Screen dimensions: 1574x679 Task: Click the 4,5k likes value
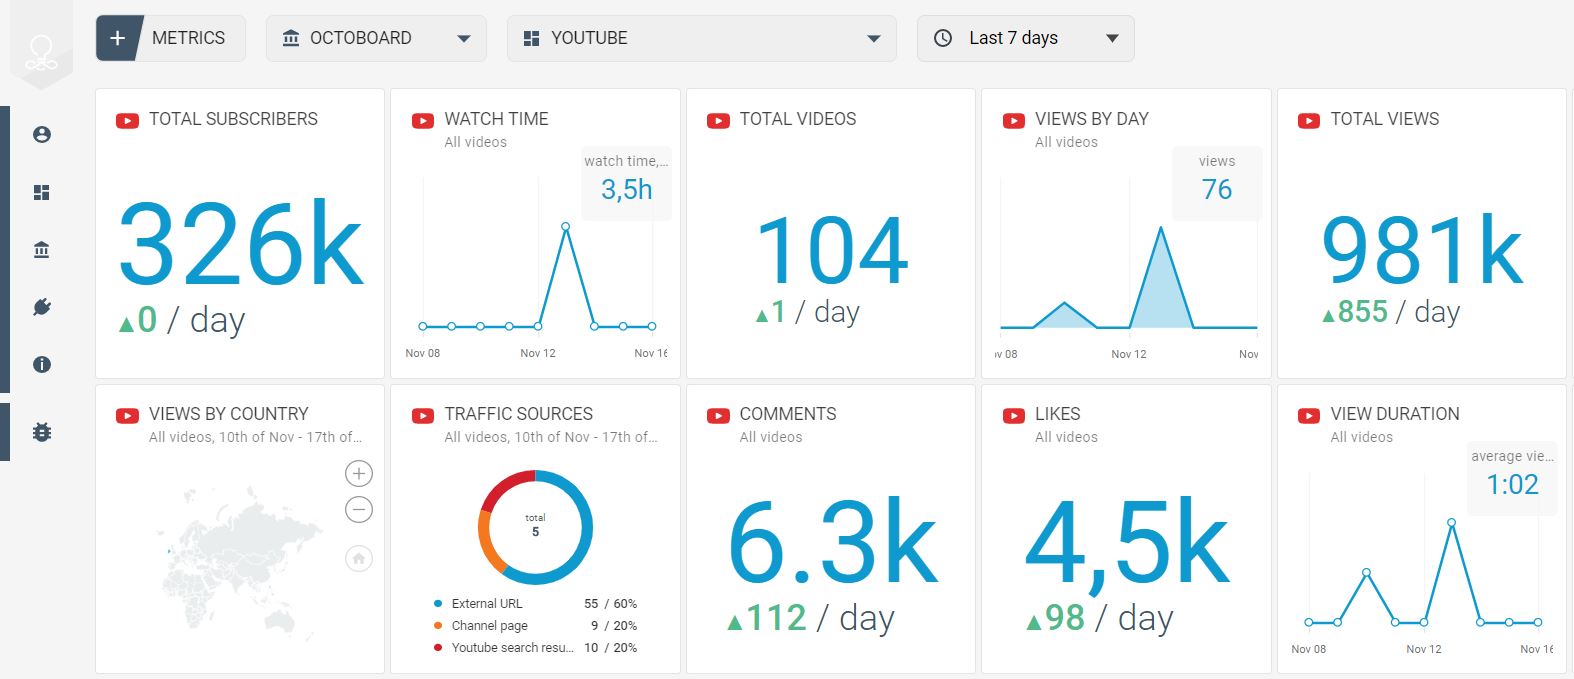(x=1127, y=548)
